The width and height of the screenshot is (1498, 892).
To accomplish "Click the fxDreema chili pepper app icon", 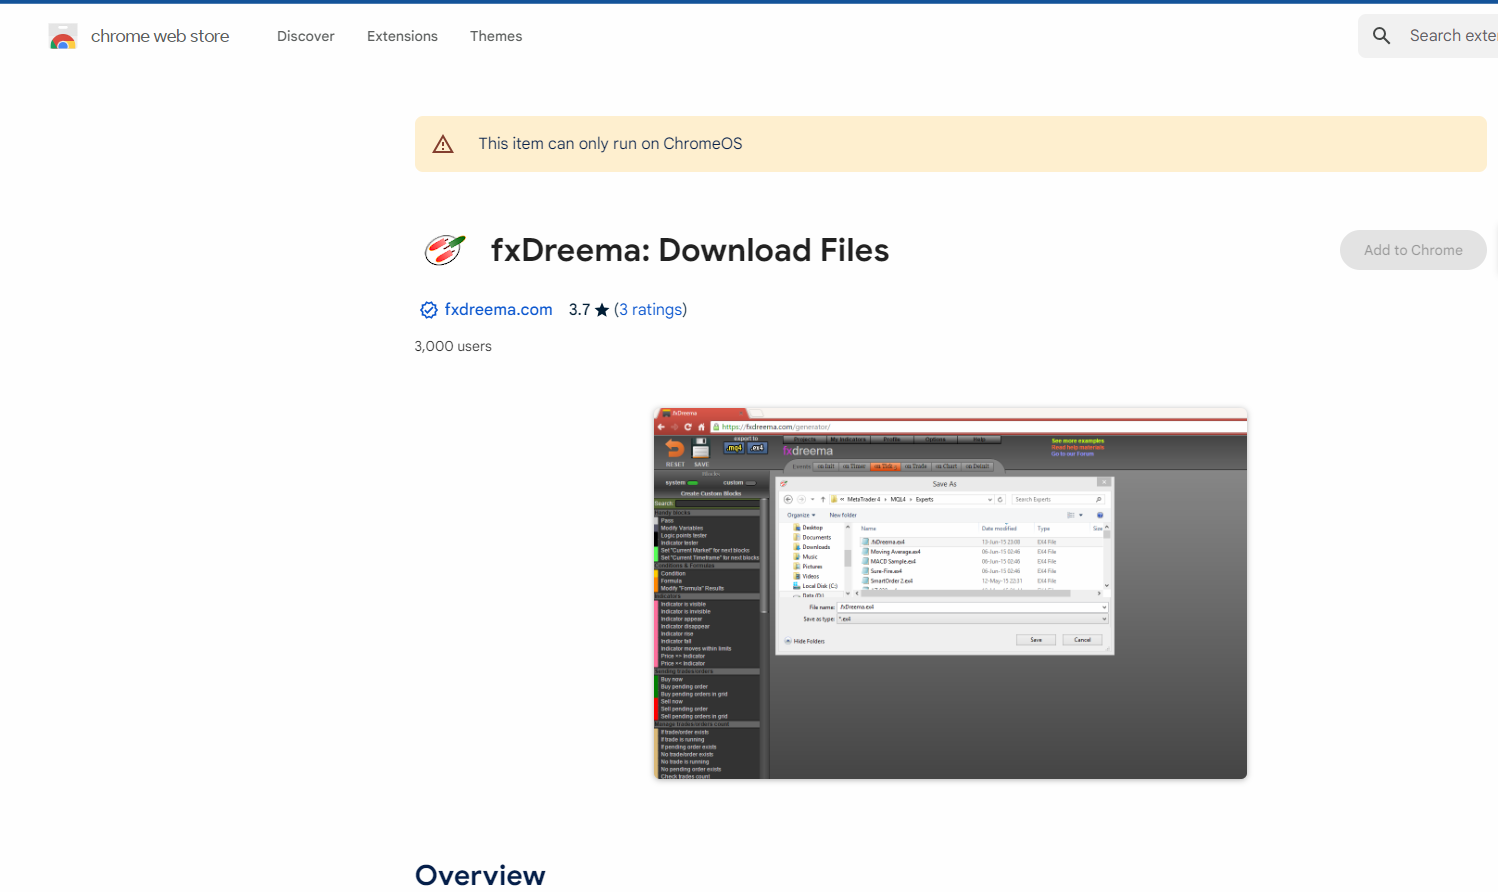I will 444,249.
